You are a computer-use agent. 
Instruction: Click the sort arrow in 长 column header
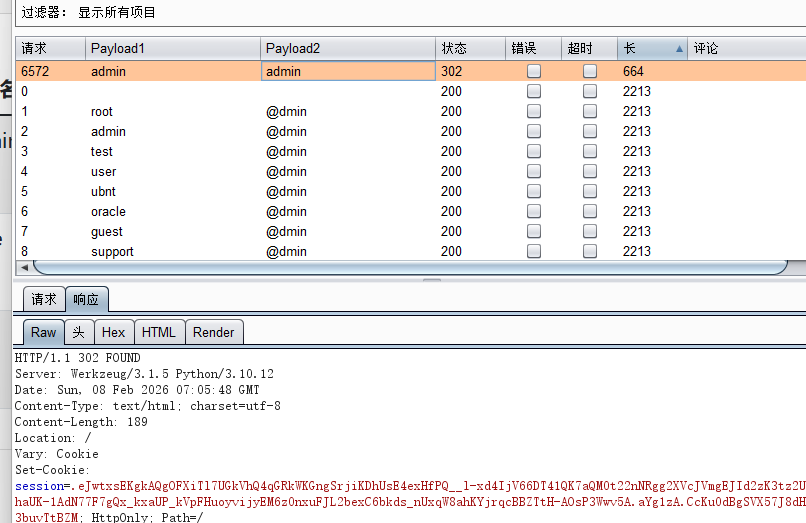pos(680,48)
